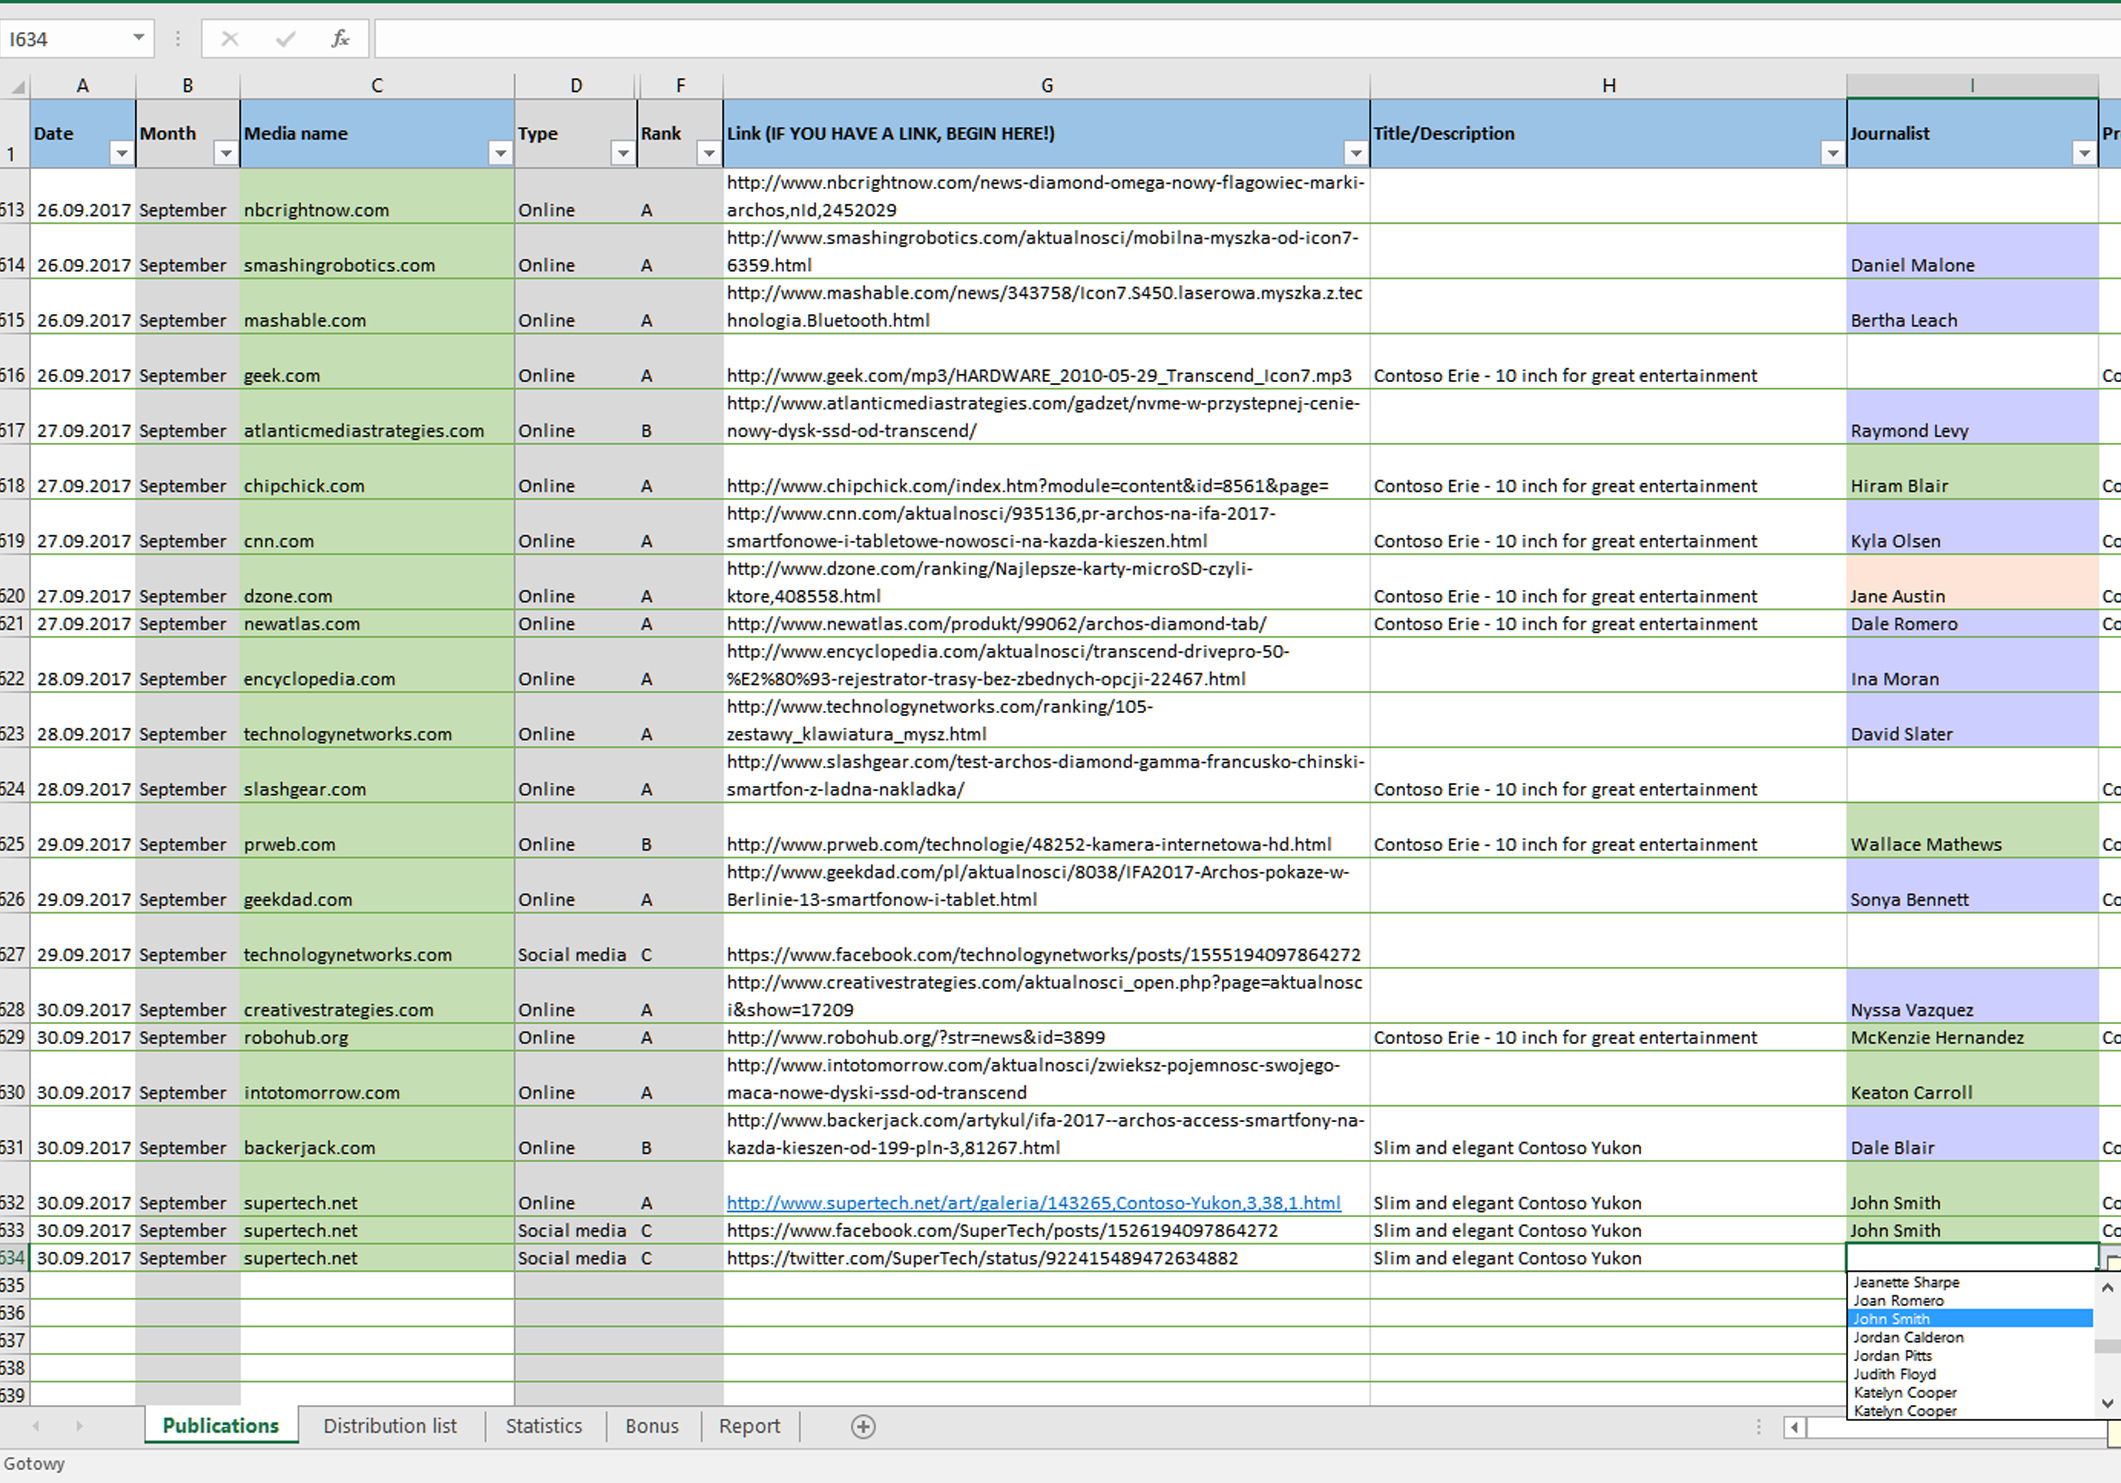This screenshot has width=2121, height=1483.
Task: Click the Enter checkmark formula icon
Action: click(285, 39)
